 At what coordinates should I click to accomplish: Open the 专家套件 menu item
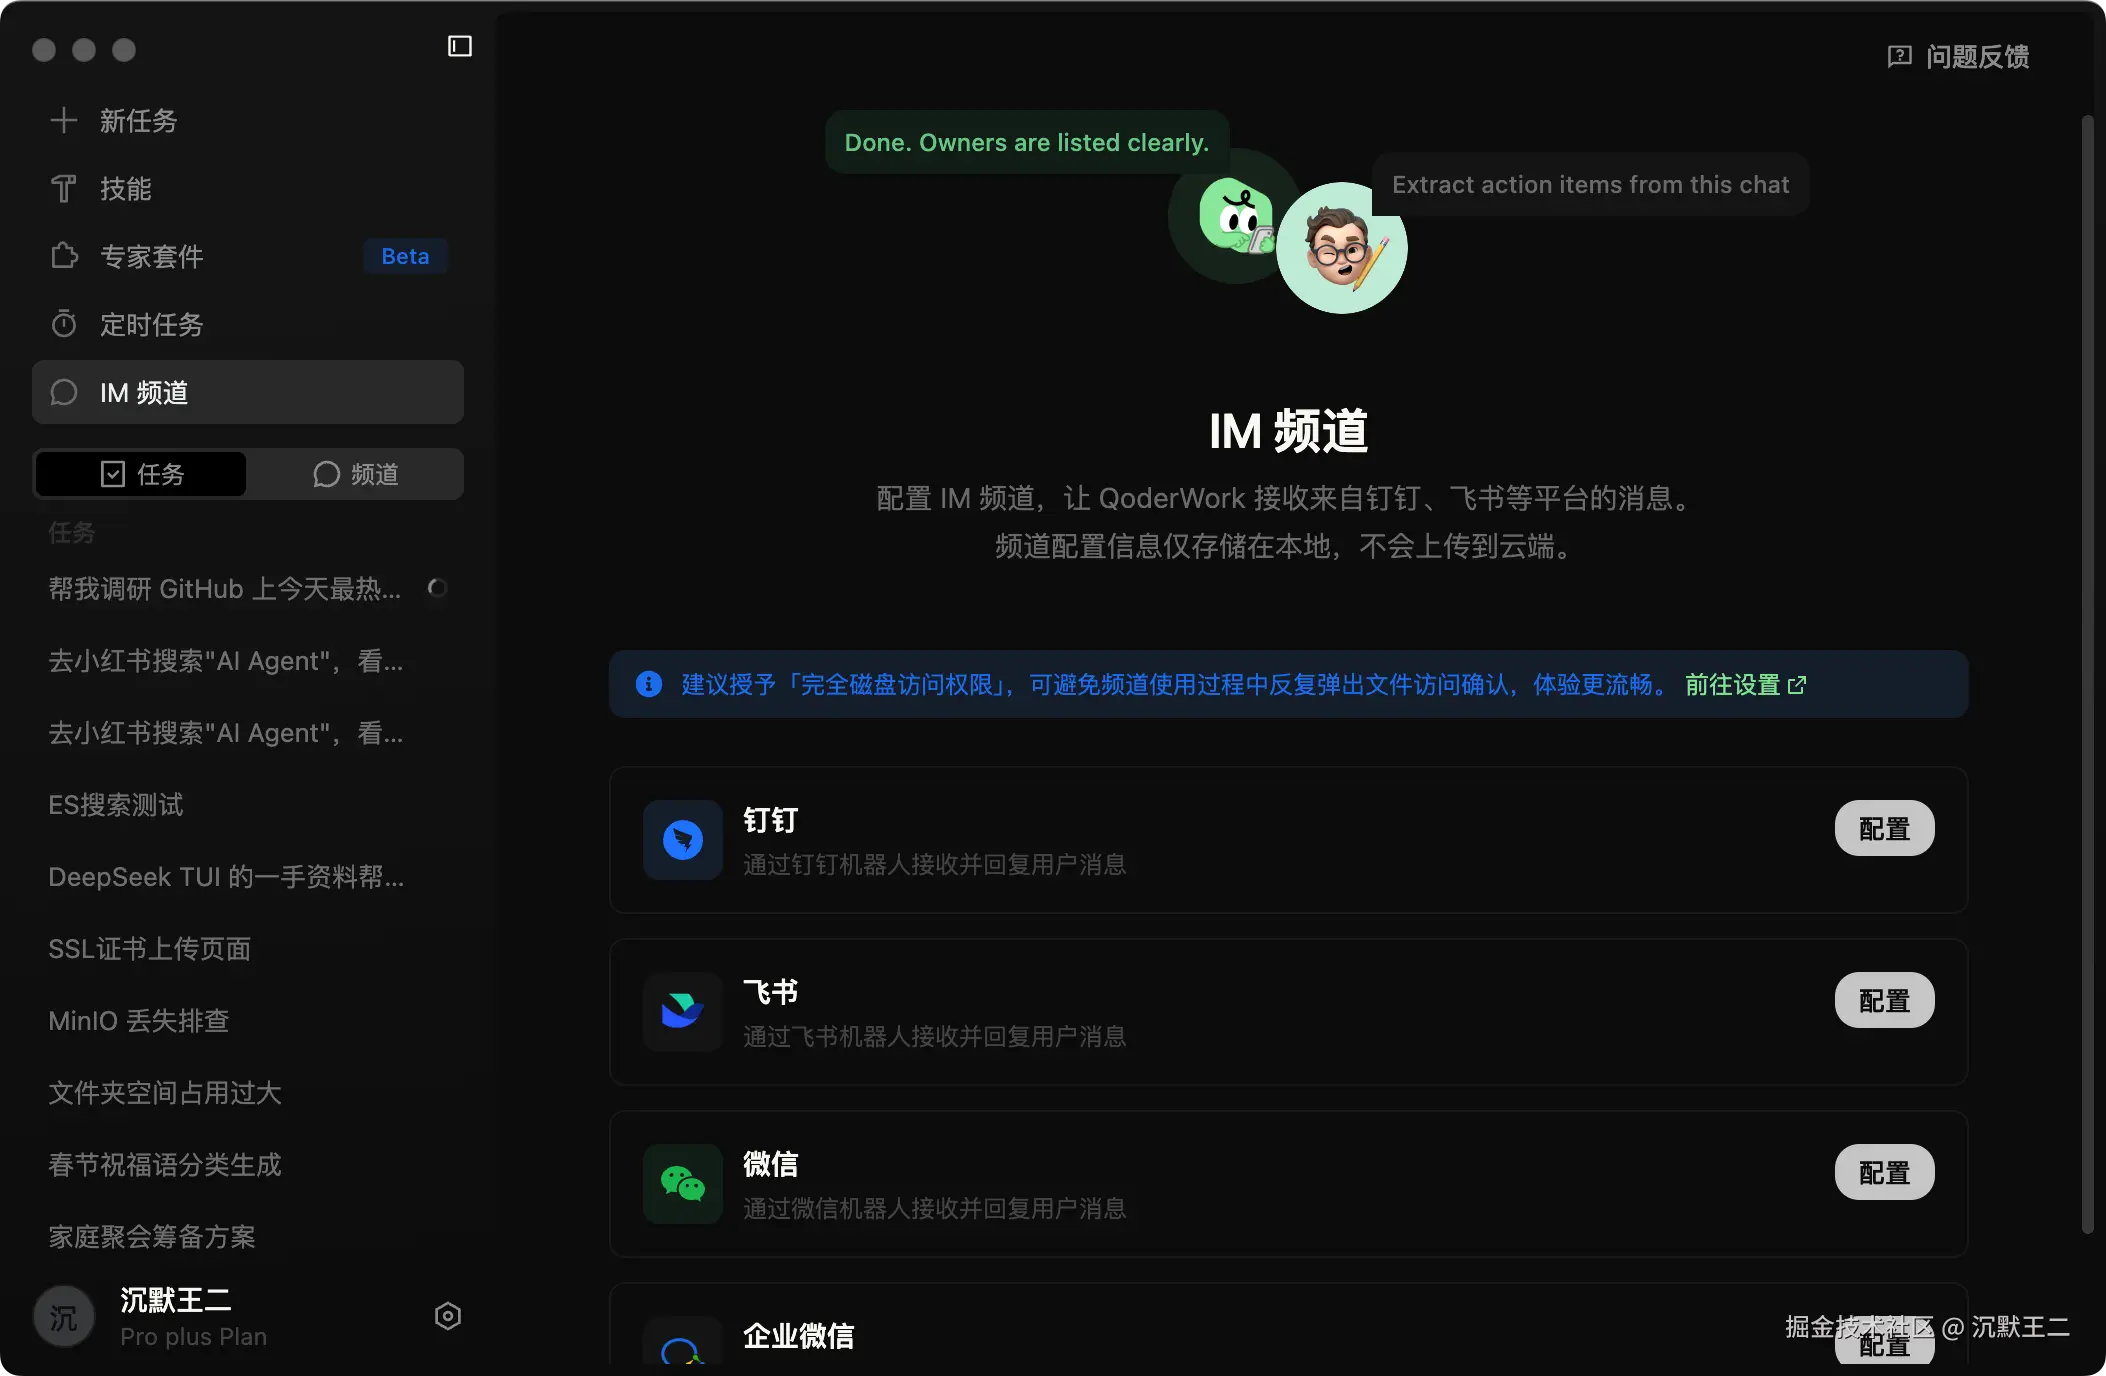(x=248, y=257)
